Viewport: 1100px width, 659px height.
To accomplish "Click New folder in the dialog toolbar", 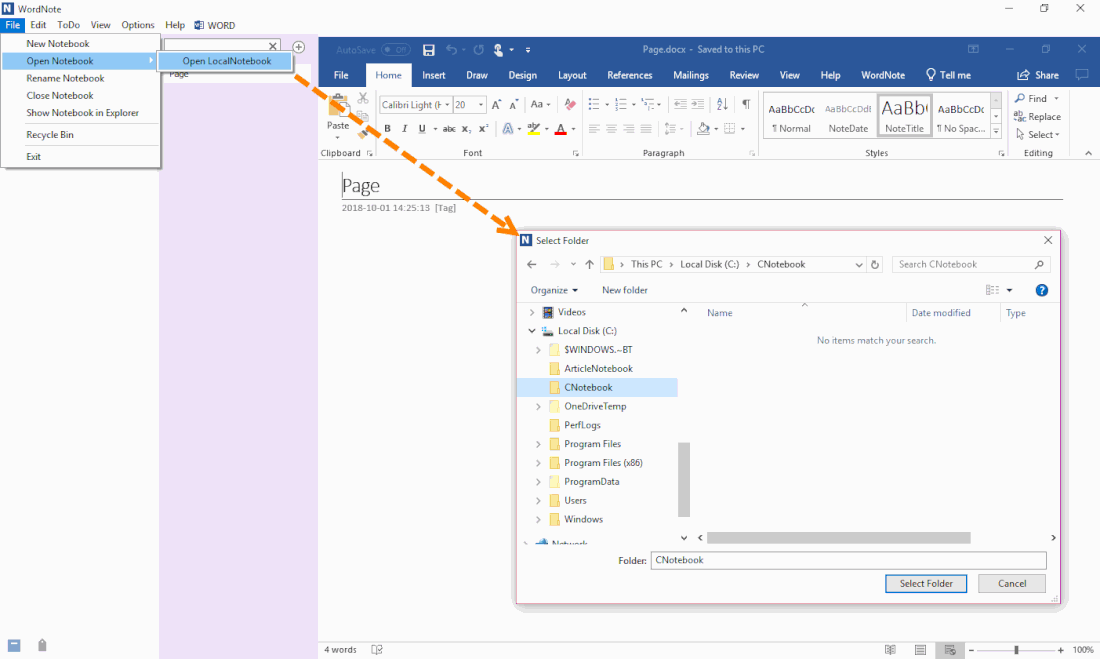I will [x=624, y=290].
